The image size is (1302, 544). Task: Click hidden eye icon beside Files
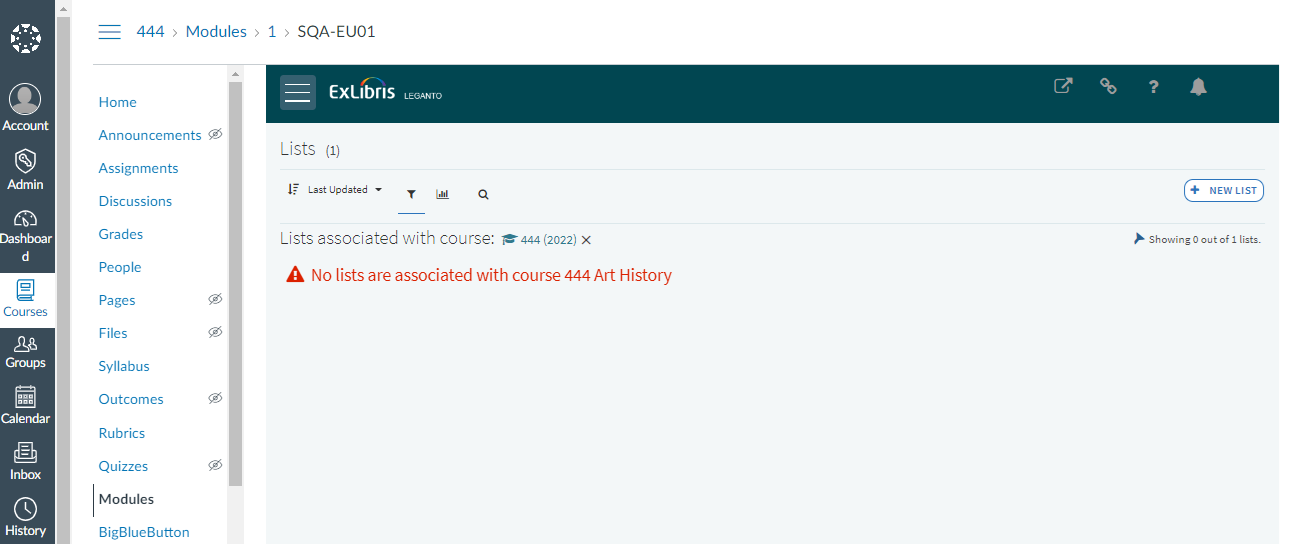click(215, 332)
